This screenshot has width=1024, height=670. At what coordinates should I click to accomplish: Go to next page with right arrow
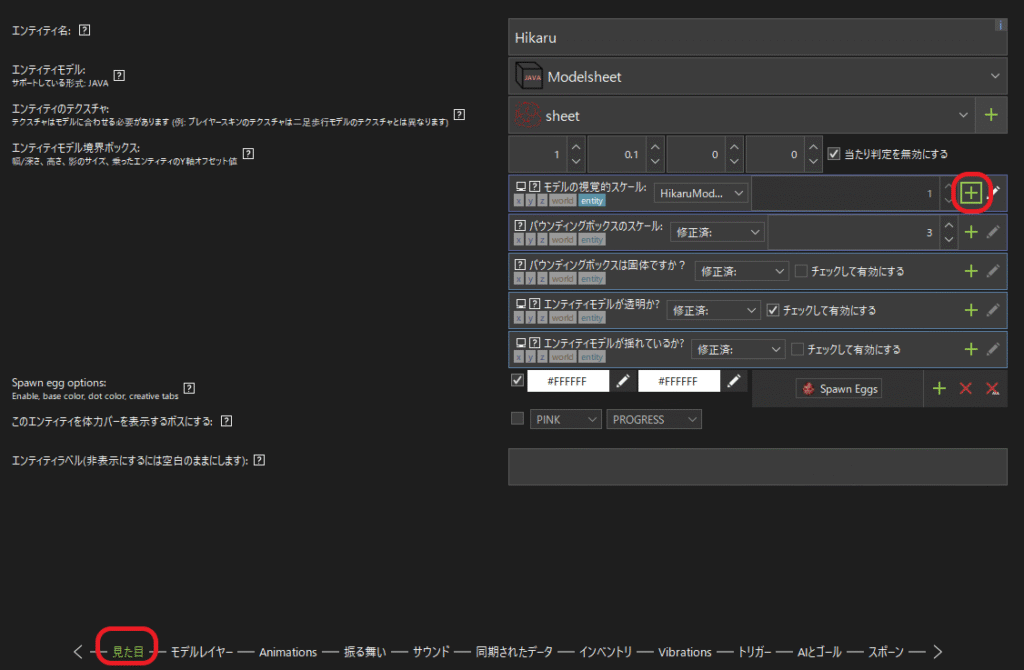click(937, 652)
